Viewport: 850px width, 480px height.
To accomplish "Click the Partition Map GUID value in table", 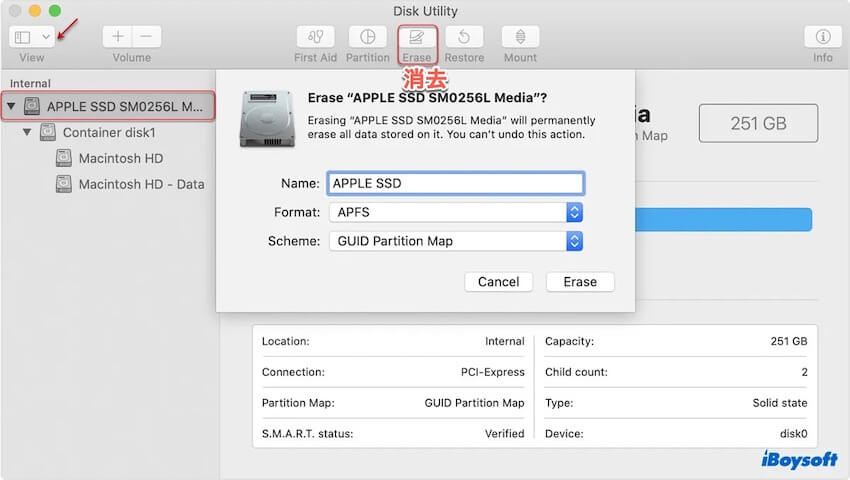I will [x=474, y=403].
